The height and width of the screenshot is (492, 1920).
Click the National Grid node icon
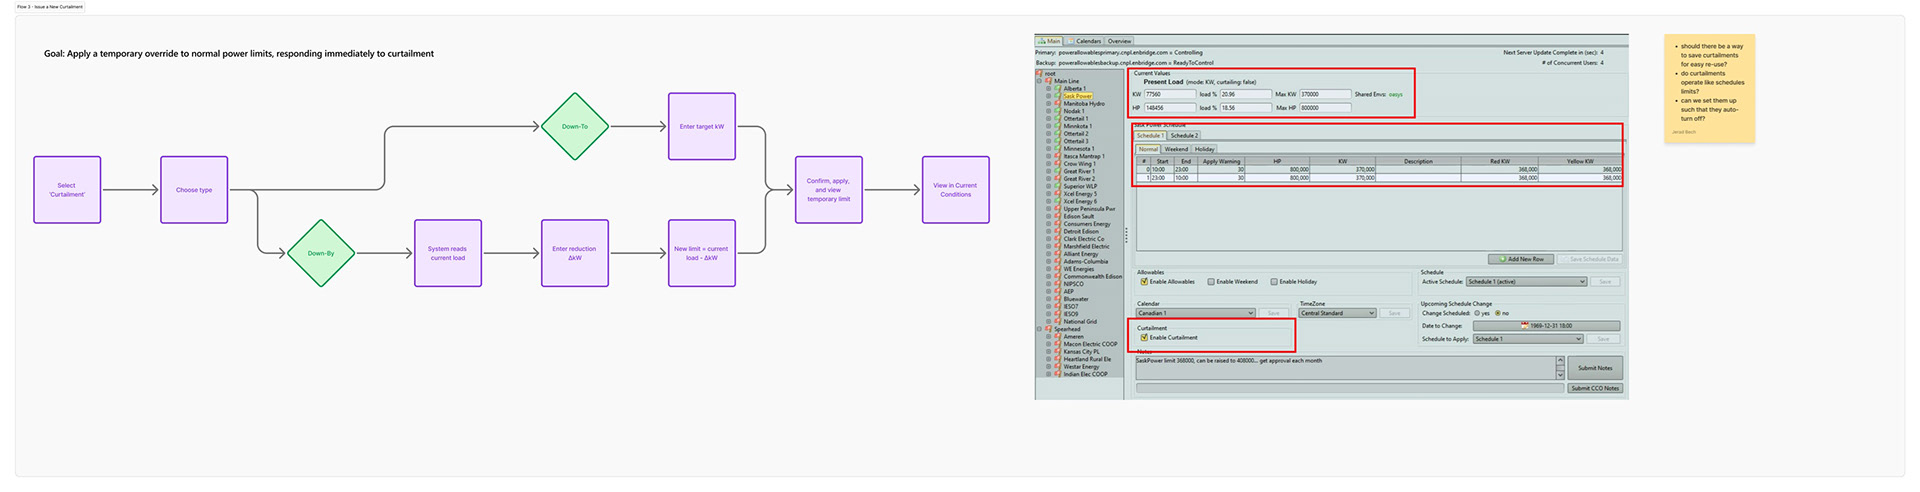click(1058, 321)
